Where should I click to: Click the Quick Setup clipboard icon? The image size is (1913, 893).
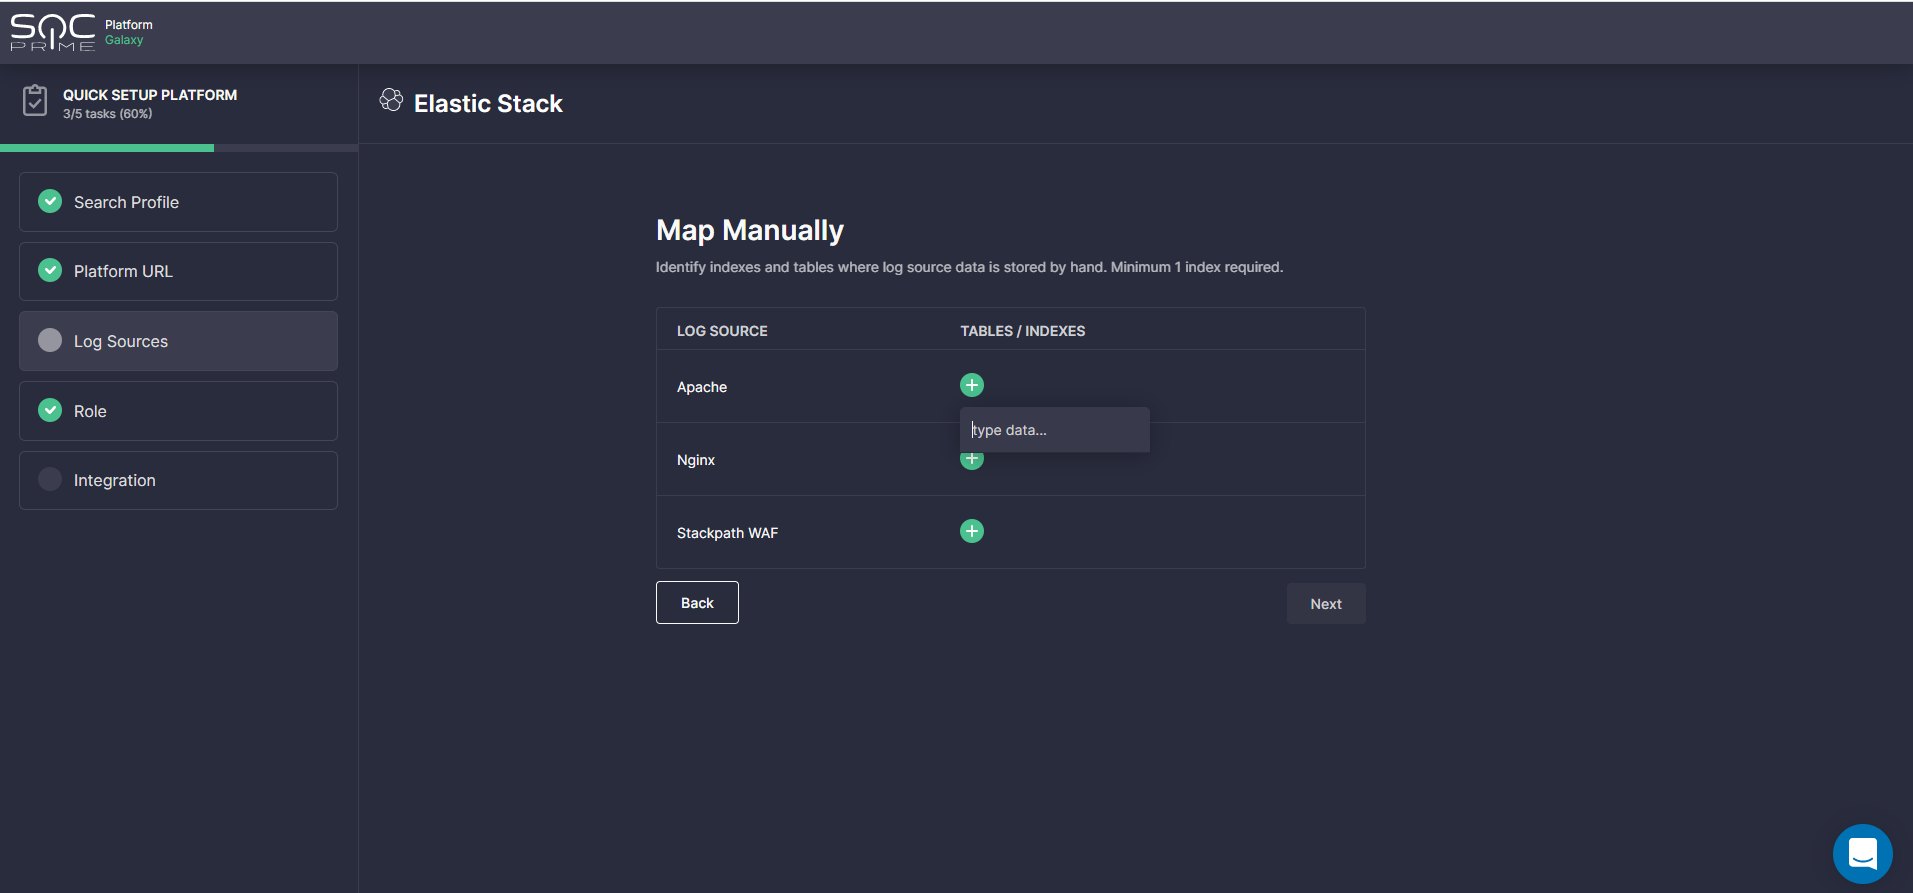35,101
